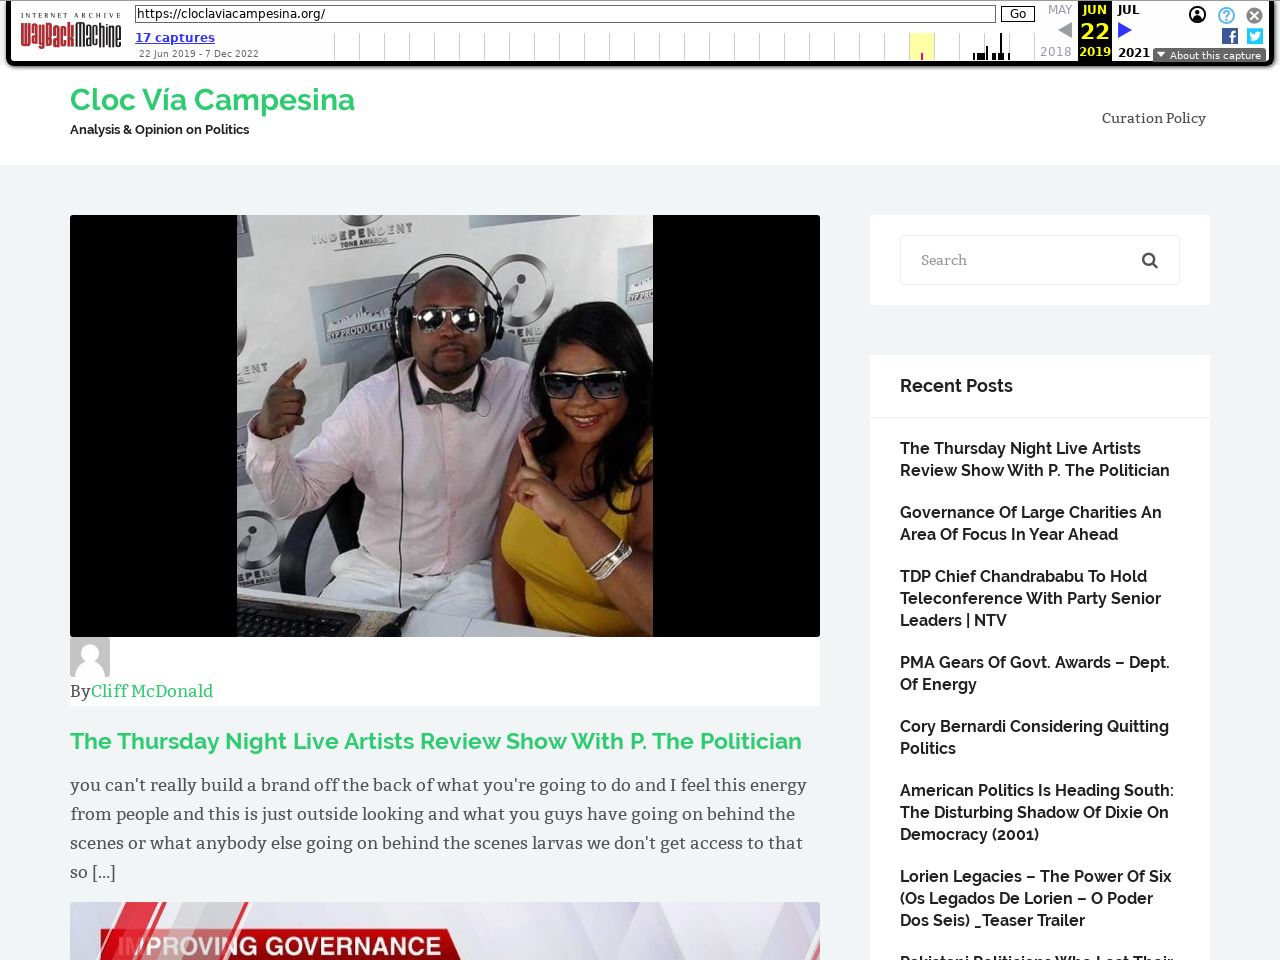This screenshot has height=960, width=1280.
Task: Open the Curation Policy menu item
Action: (x=1153, y=118)
